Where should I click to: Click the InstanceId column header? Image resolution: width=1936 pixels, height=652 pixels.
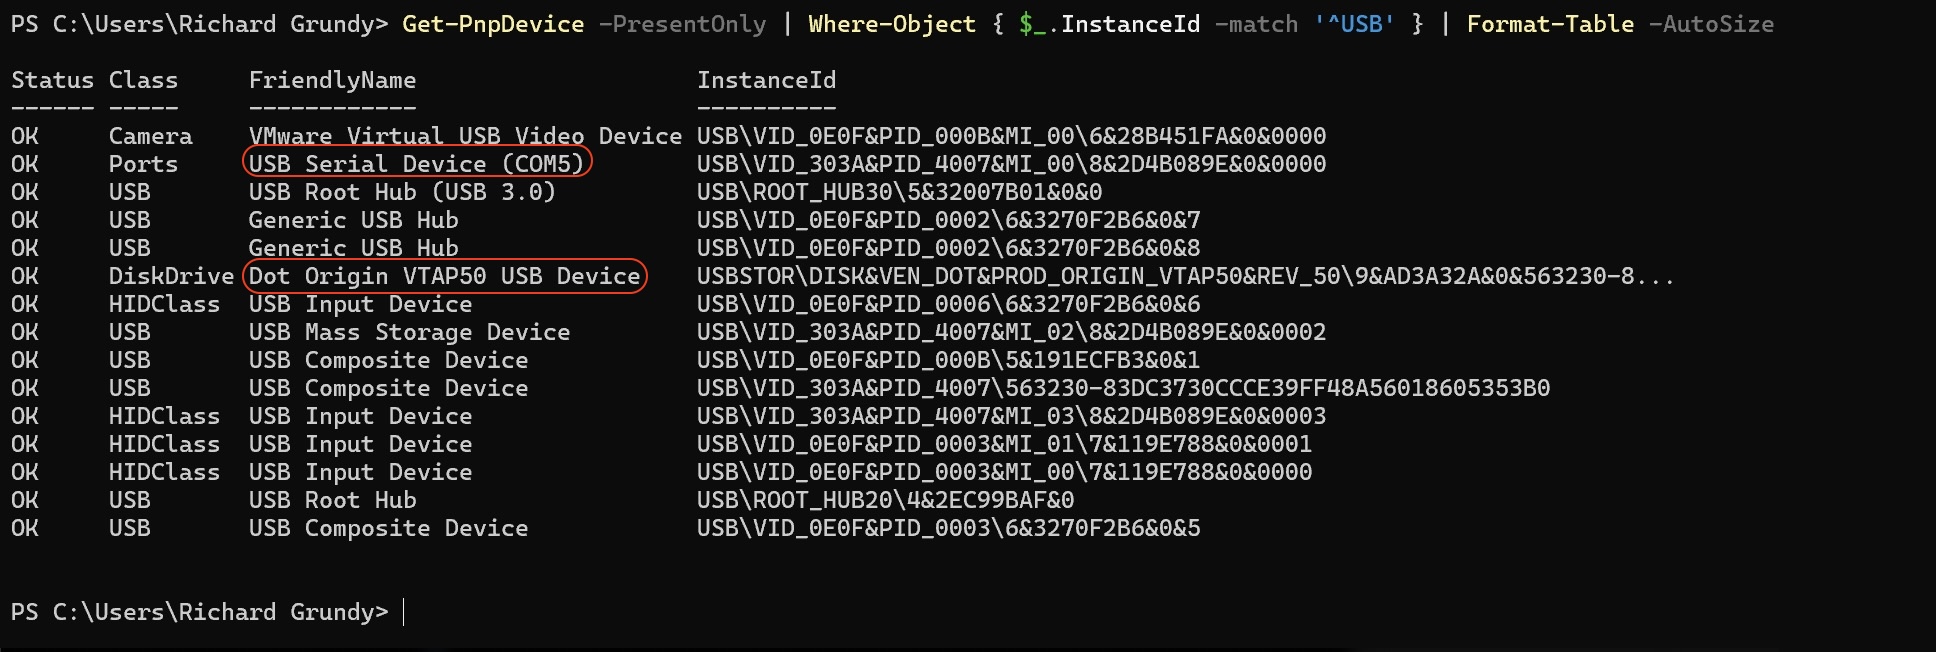(766, 80)
